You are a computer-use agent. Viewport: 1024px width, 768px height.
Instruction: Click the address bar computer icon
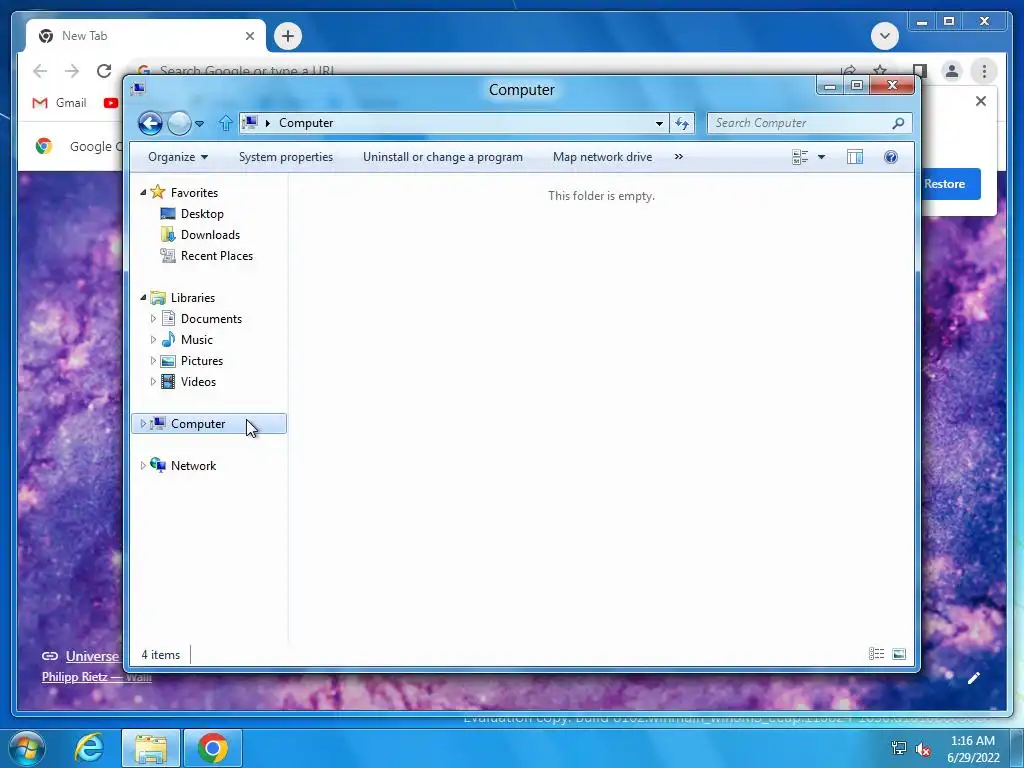250,123
